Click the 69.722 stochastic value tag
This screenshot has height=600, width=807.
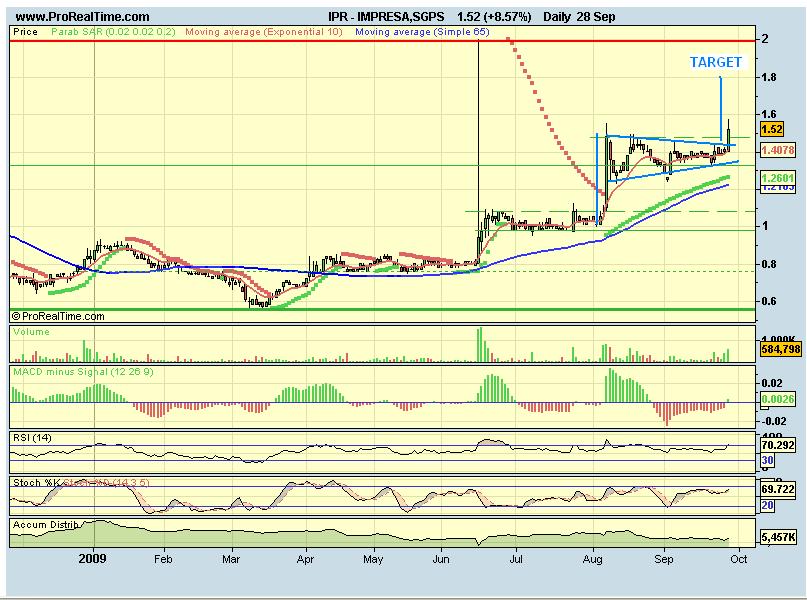(x=778, y=489)
